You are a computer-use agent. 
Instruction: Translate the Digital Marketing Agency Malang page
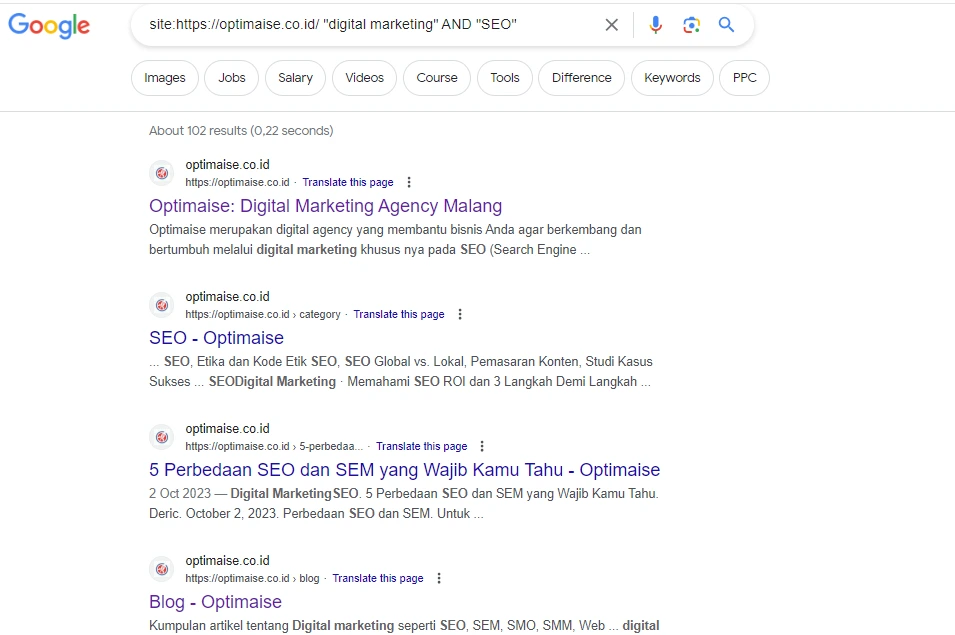click(348, 182)
